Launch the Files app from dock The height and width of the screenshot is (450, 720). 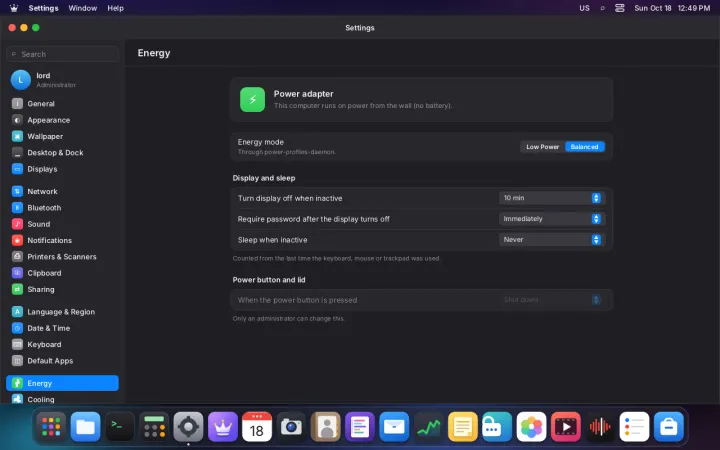[85, 427]
